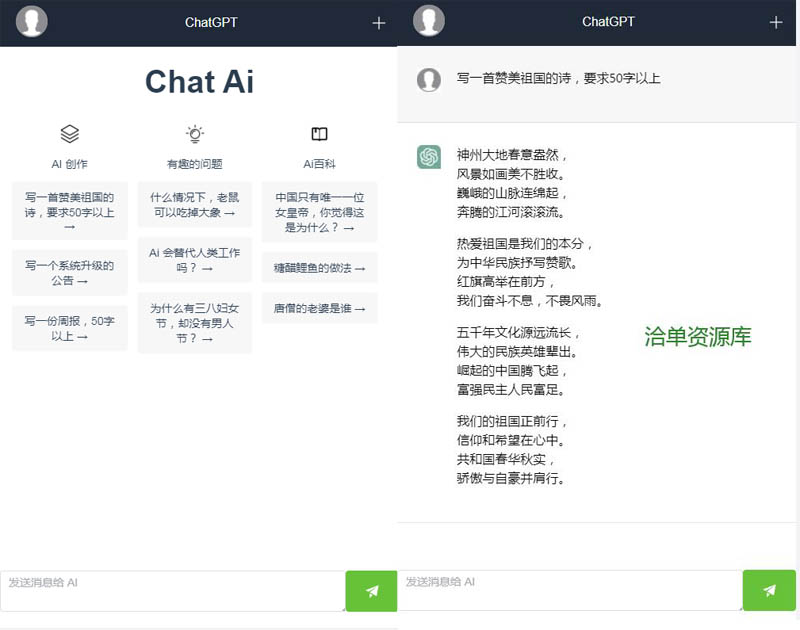This screenshot has width=800, height=630.
Task: Click the avatar beside the user's poem request
Action: [429, 80]
